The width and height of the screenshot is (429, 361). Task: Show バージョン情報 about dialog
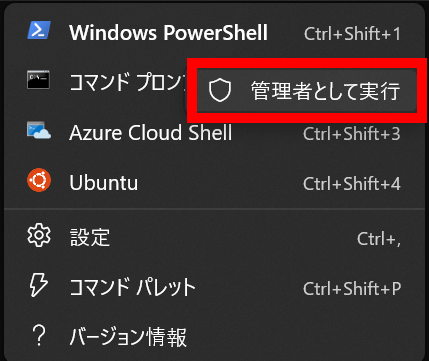pyautogui.click(x=214, y=336)
